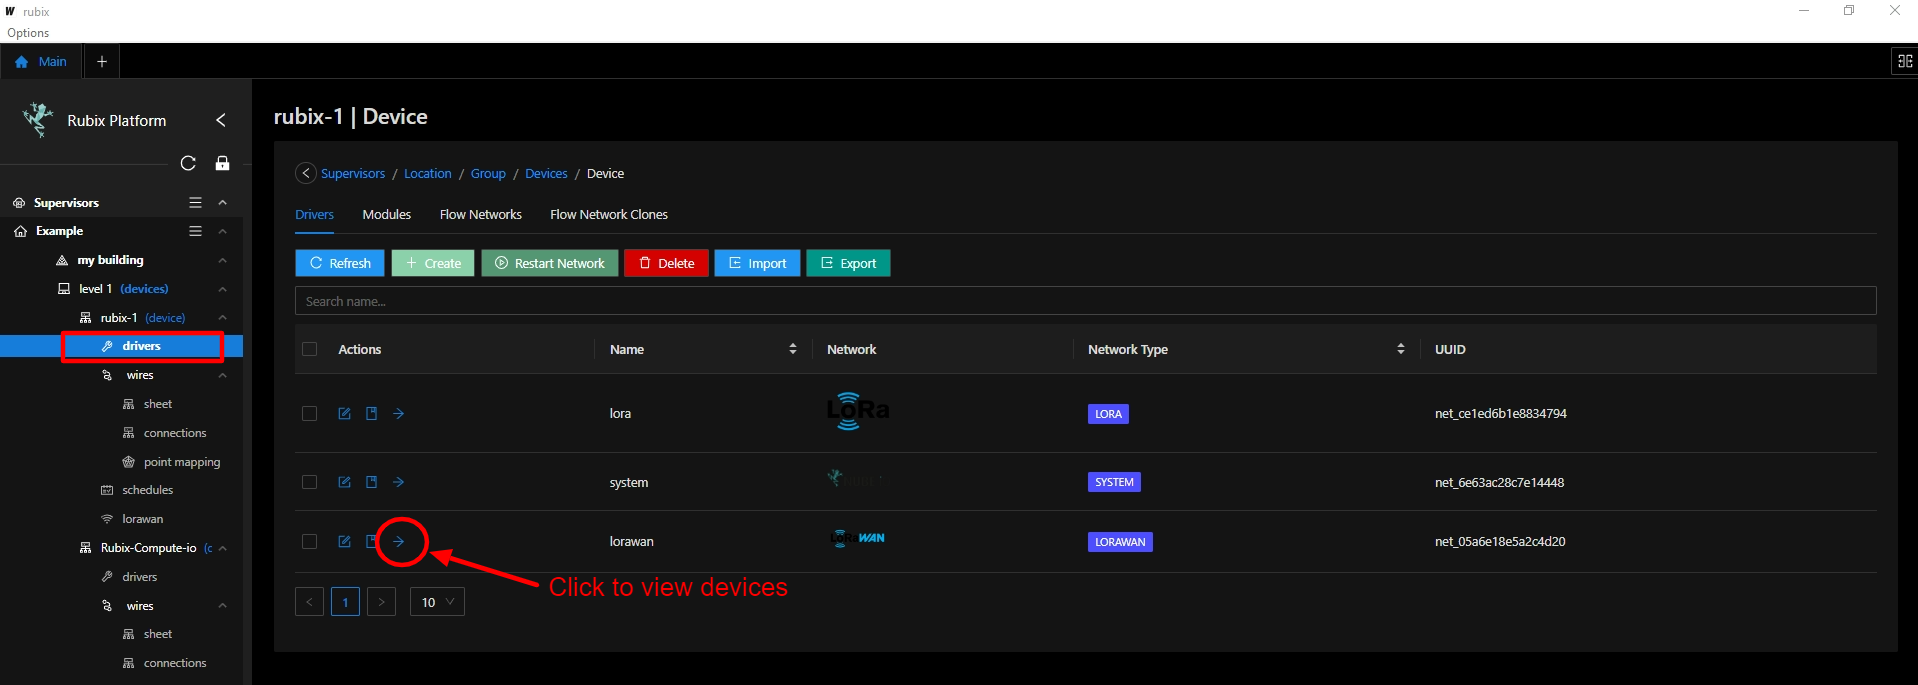The height and width of the screenshot is (685, 1918).
Task: Switch to the Flow Networks tab
Action: [481, 214]
